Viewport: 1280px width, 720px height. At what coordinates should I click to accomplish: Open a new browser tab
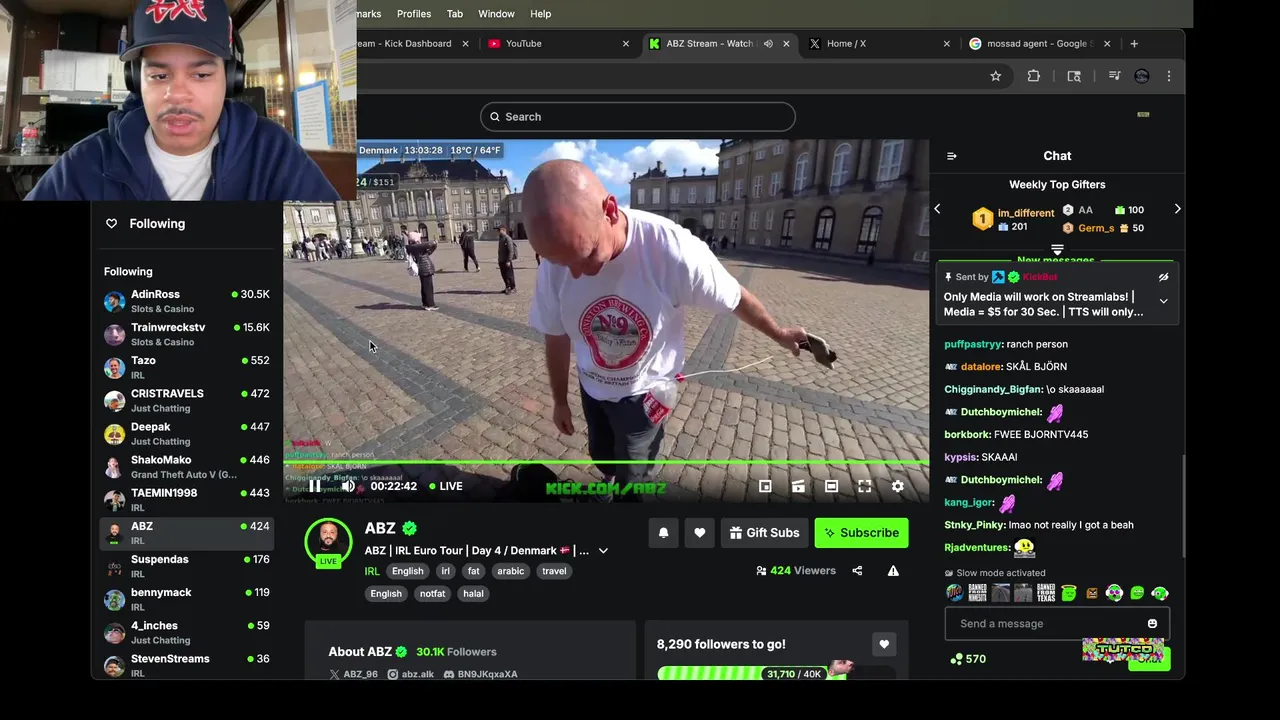click(1134, 44)
